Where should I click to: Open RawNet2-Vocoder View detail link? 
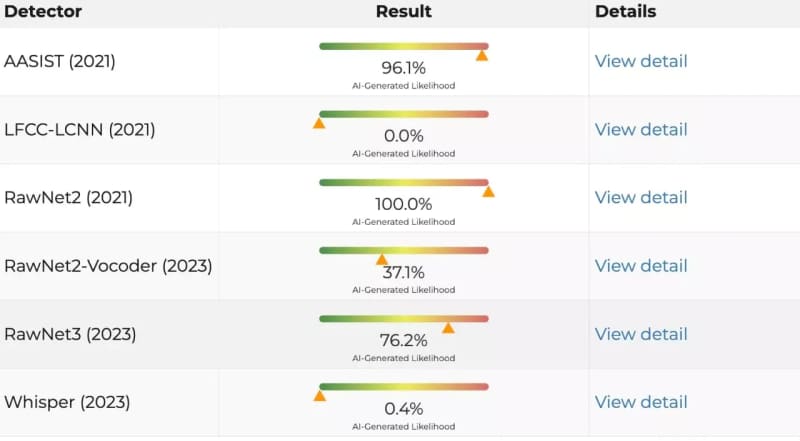pyautogui.click(x=641, y=265)
